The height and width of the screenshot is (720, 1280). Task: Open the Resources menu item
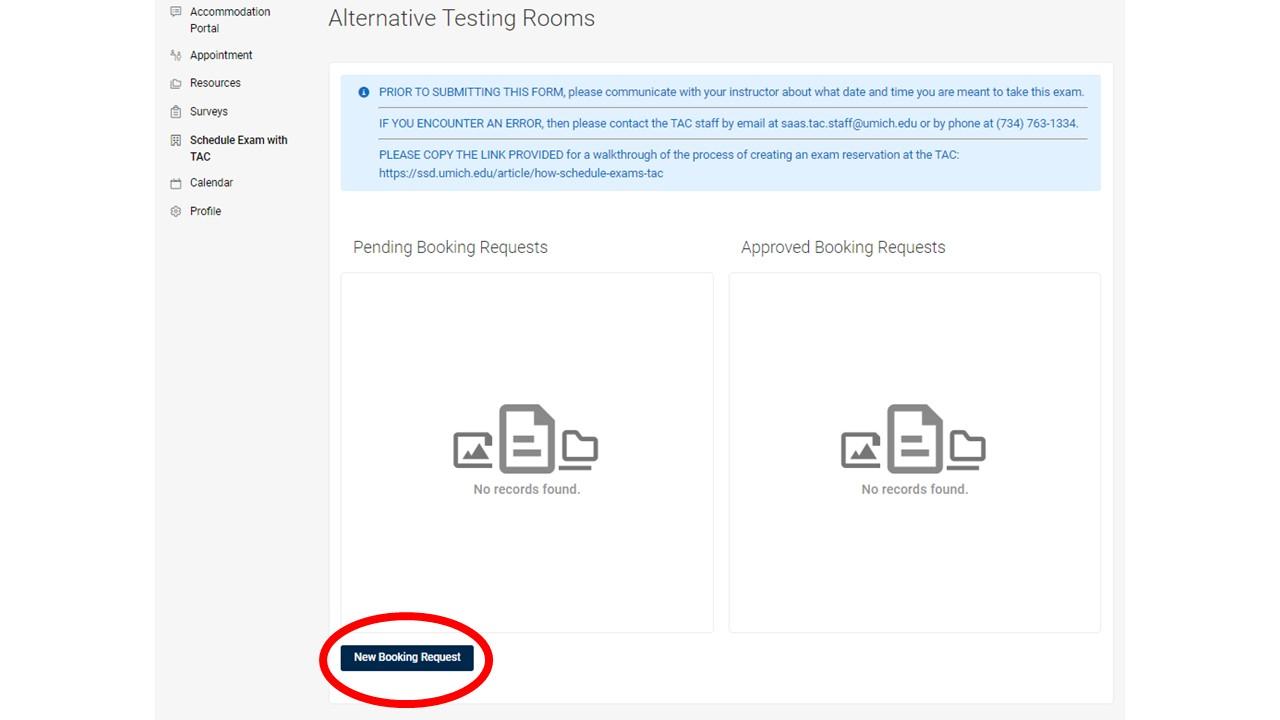(x=215, y=83)
